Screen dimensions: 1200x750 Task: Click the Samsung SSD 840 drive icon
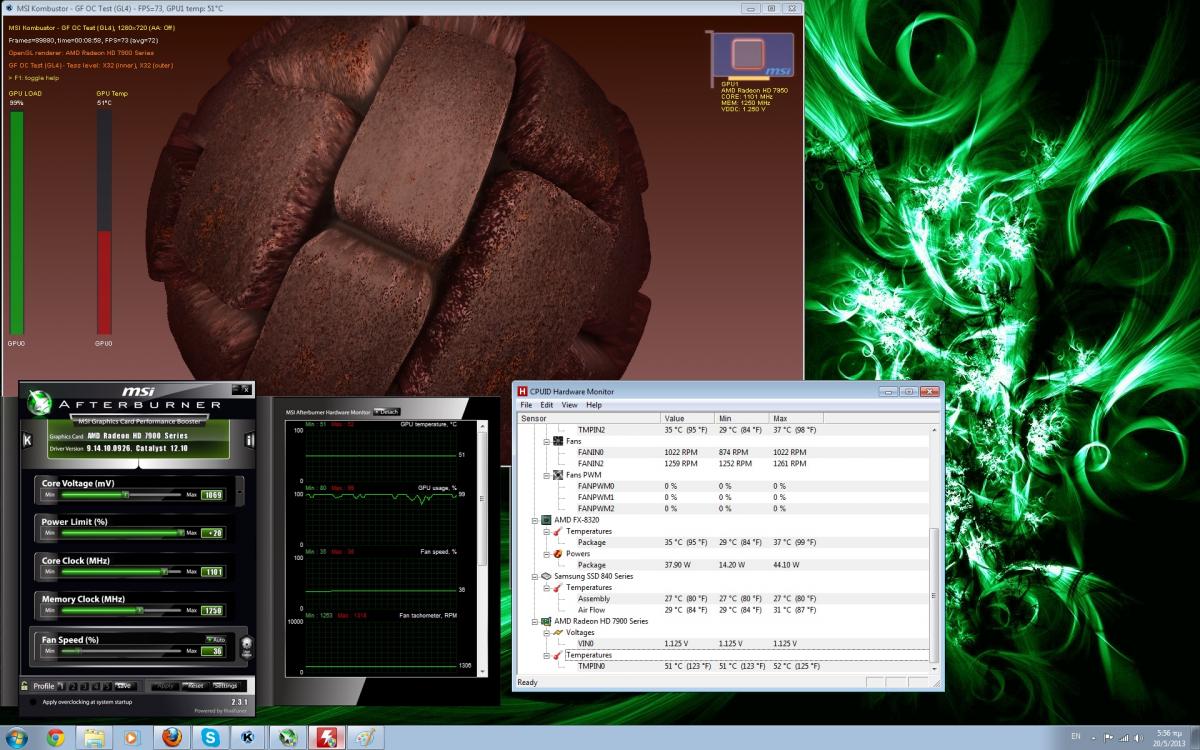pyautogui.click(x=546, y=576)
